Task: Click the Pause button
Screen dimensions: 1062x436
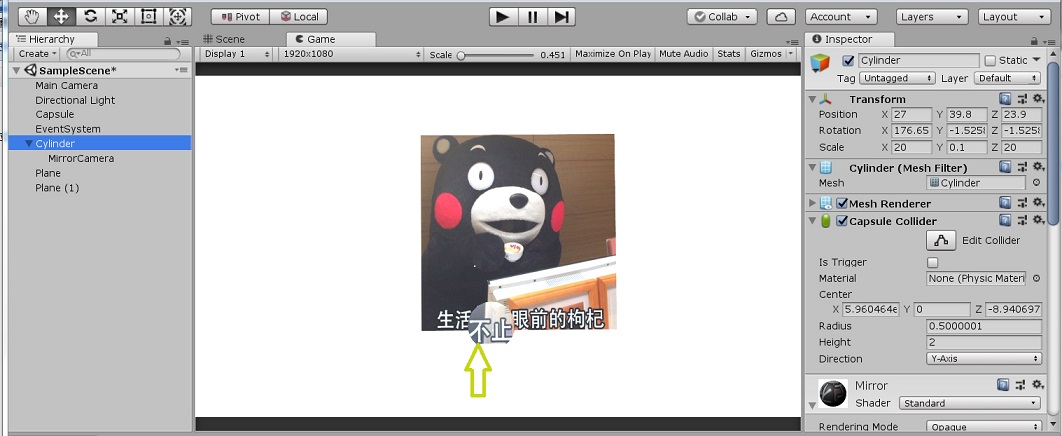Action: pyautogui.click(x=532, y=17)
